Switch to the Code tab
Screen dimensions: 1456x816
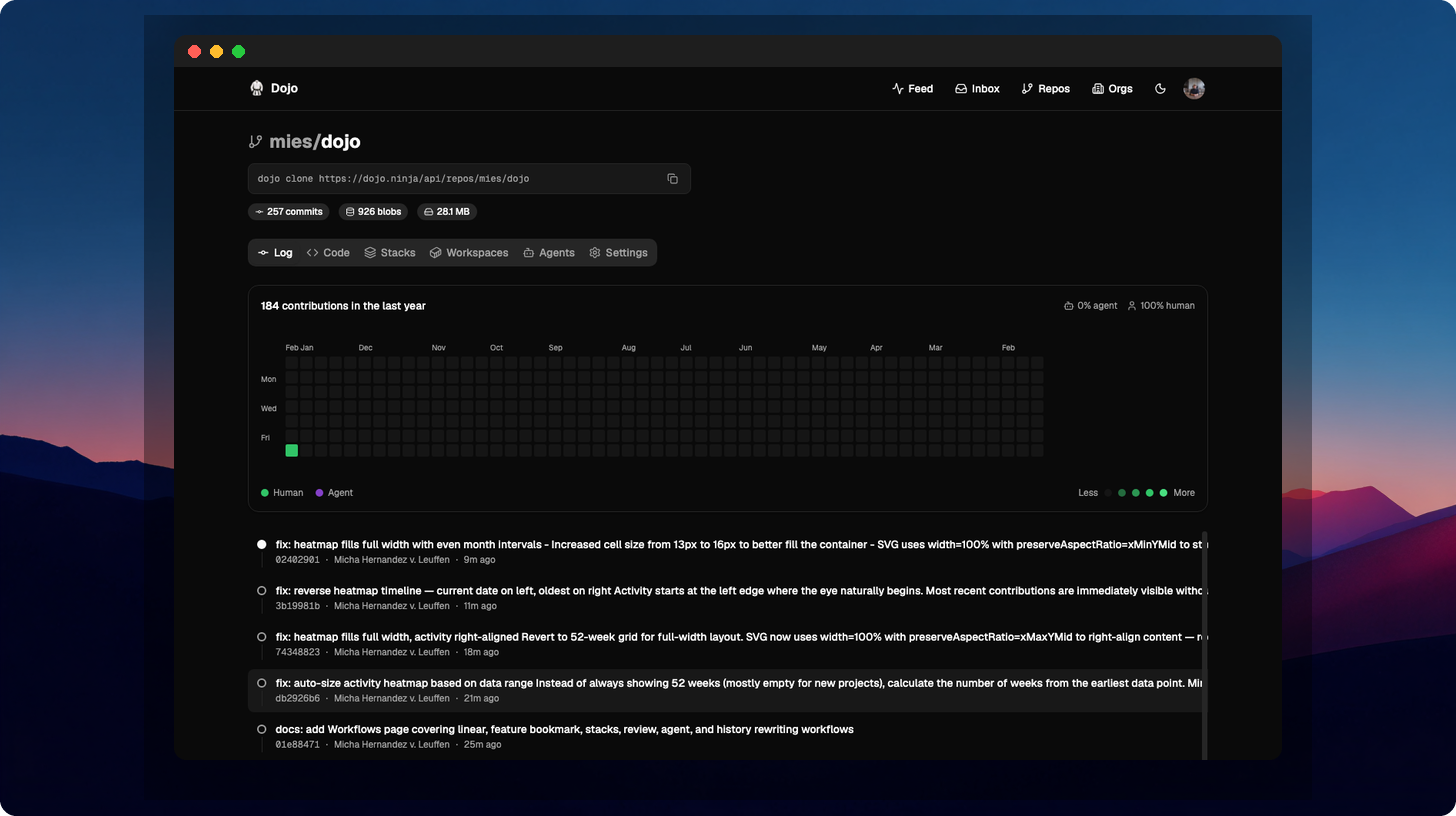[328, 252]
